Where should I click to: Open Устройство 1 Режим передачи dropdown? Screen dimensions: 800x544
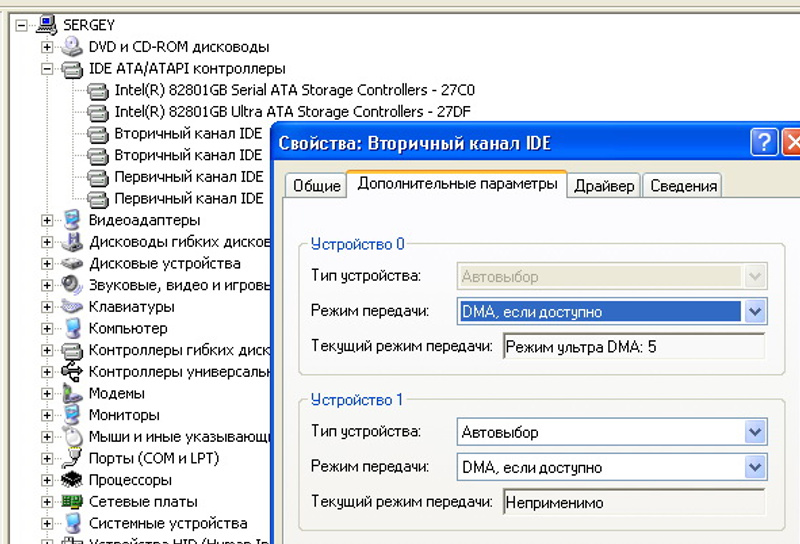755,467
